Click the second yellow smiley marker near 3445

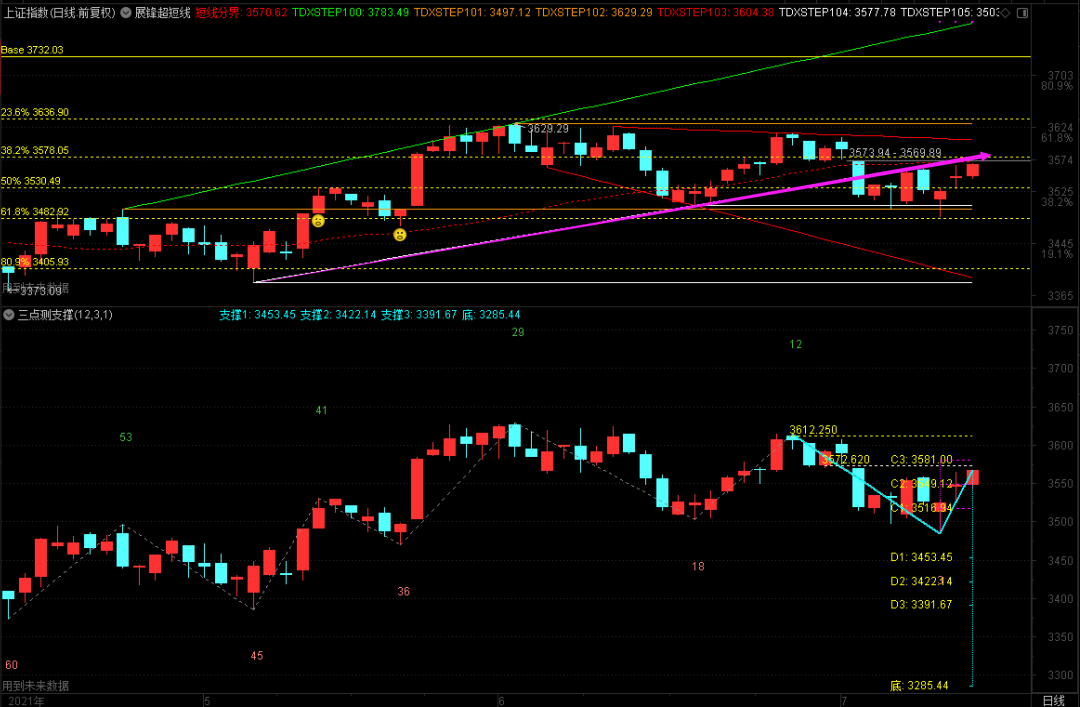tap(400, 234)
